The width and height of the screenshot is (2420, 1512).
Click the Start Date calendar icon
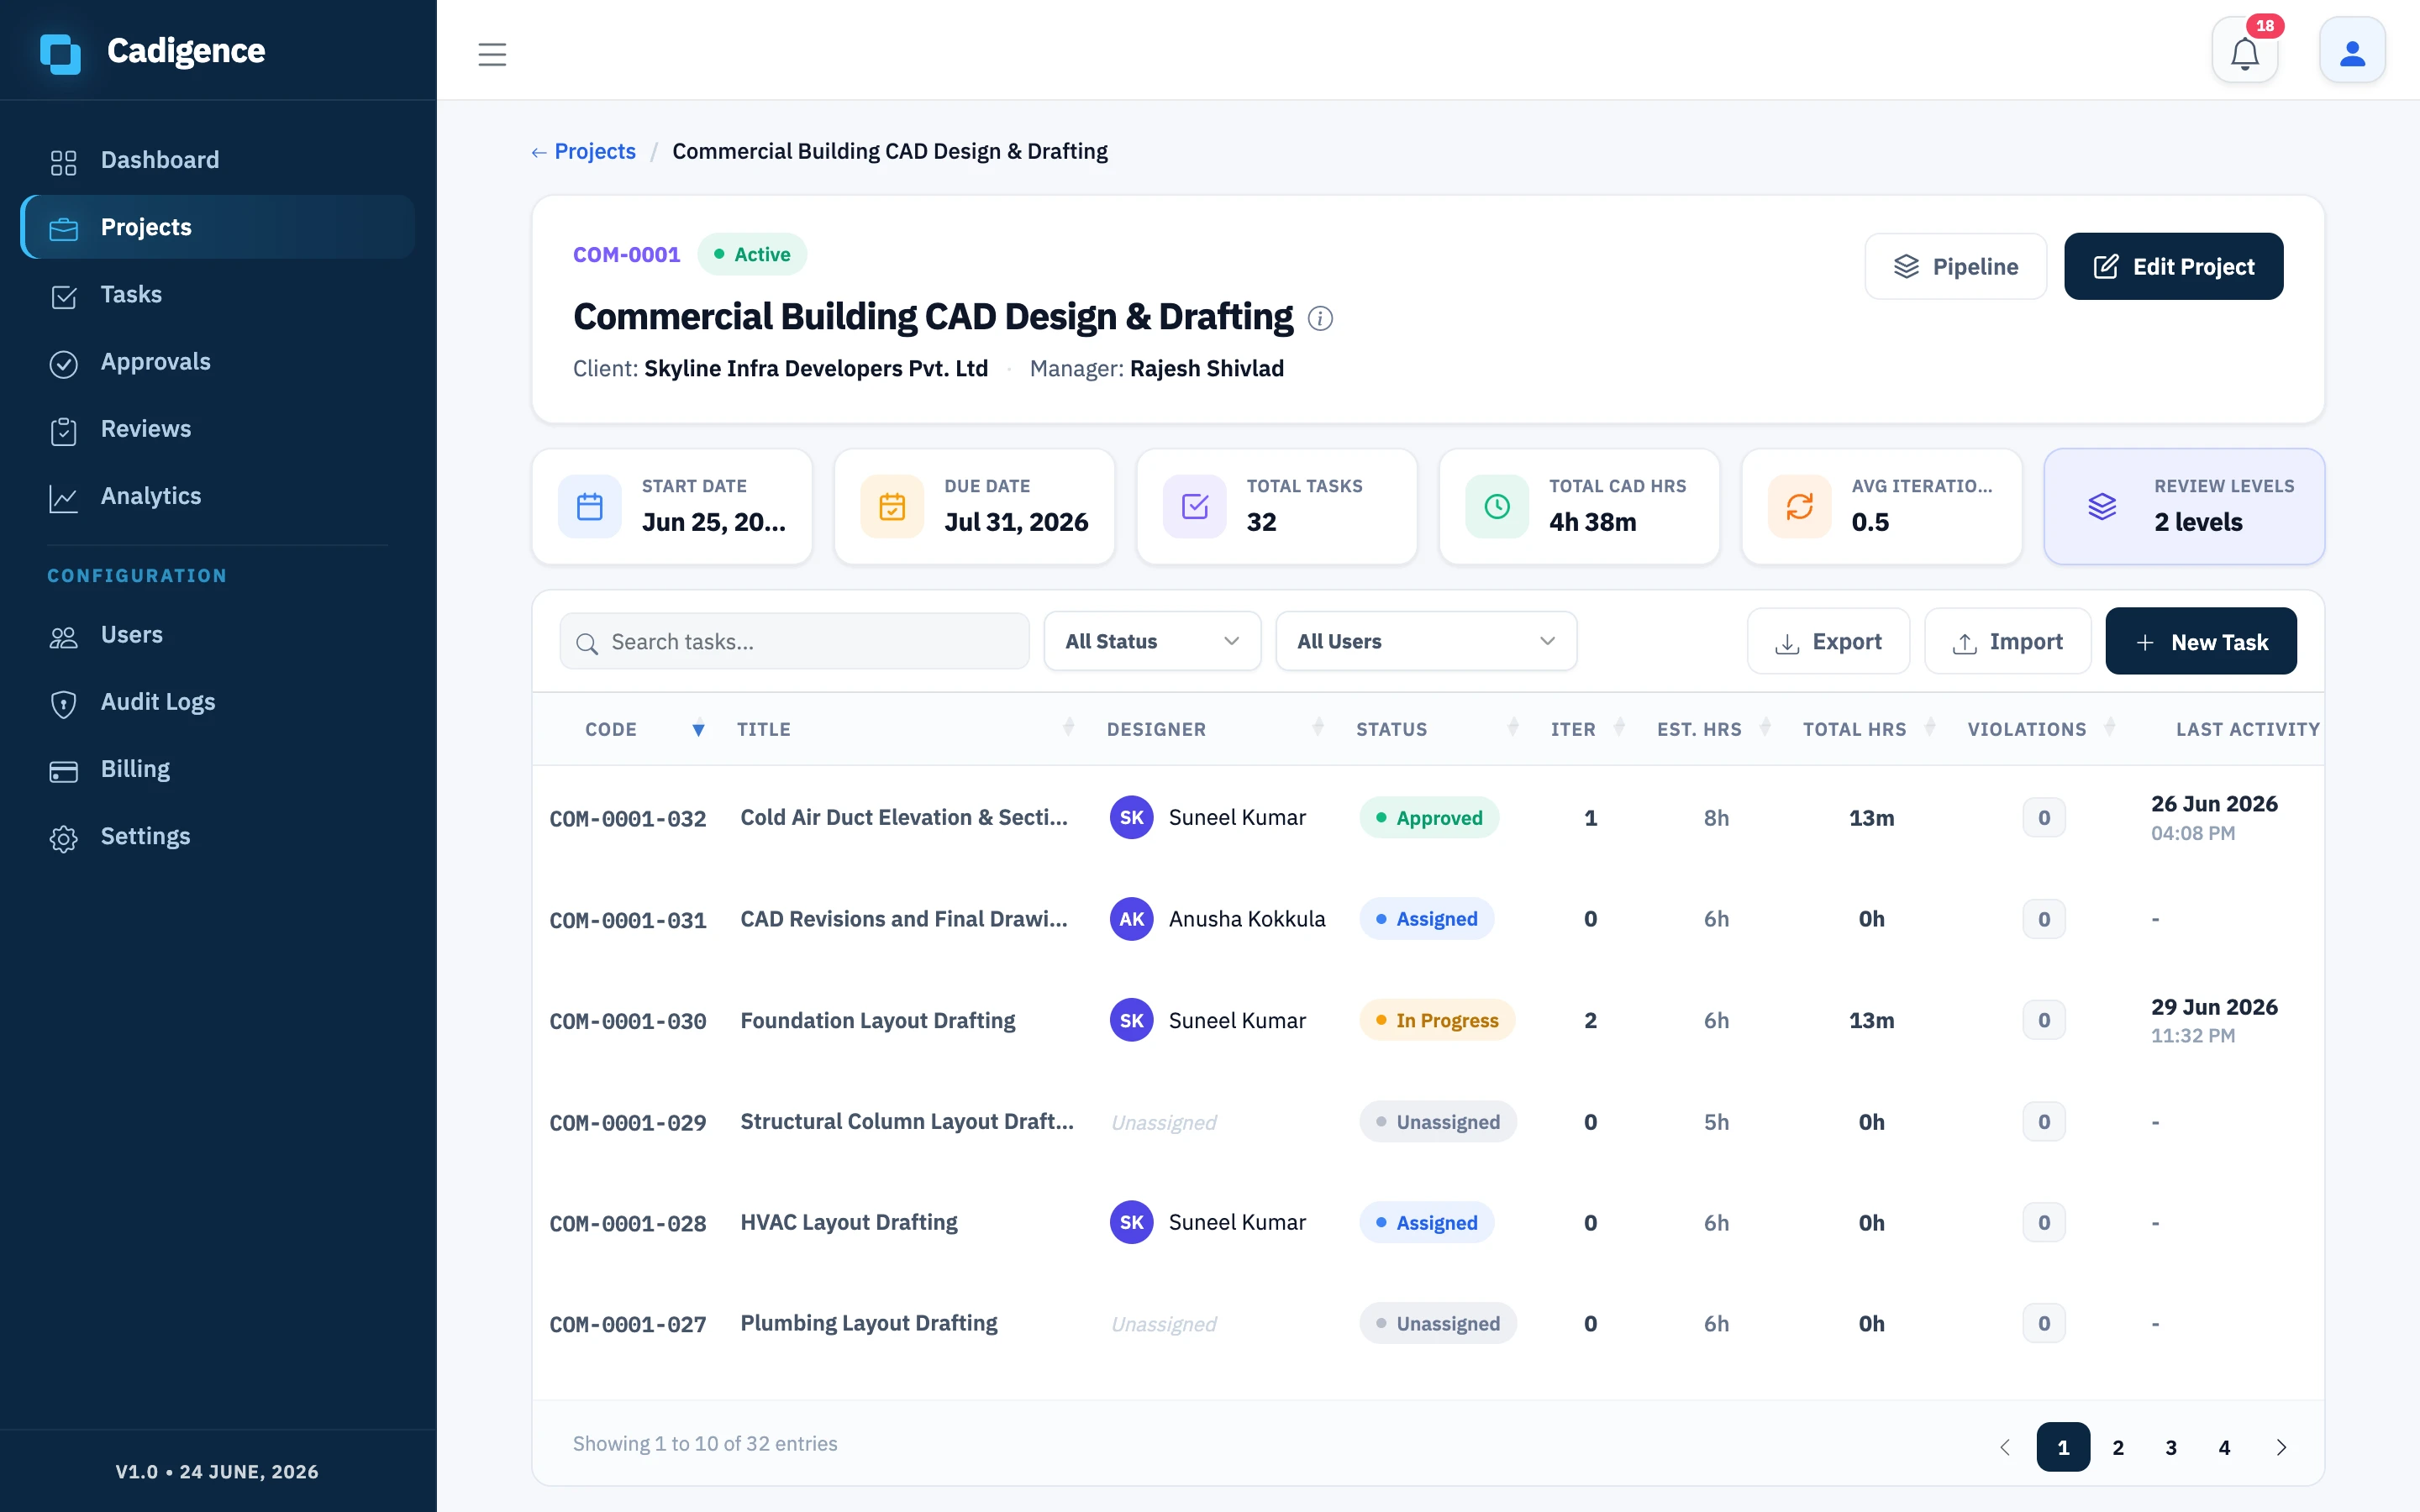click(590, 506)
